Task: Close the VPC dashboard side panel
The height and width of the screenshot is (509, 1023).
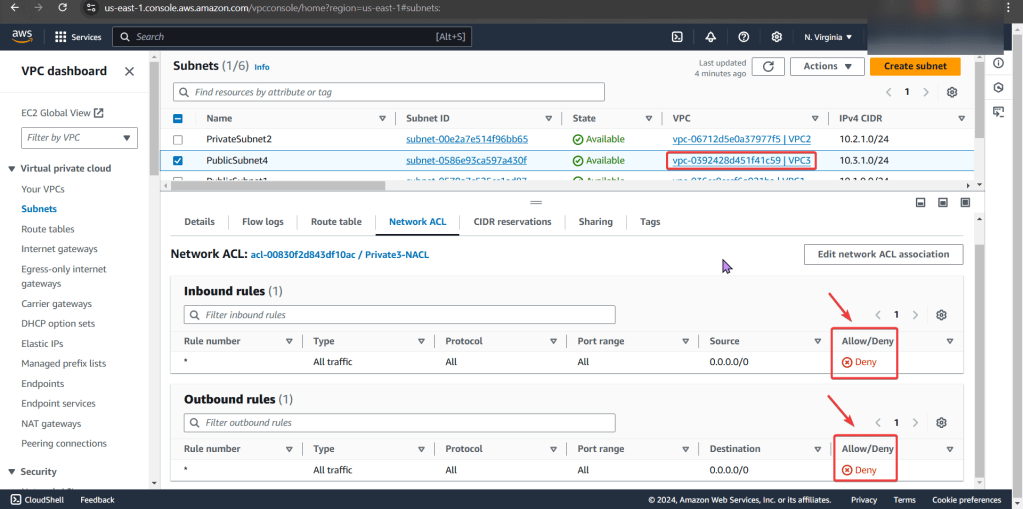Action: tap(129, 71)
